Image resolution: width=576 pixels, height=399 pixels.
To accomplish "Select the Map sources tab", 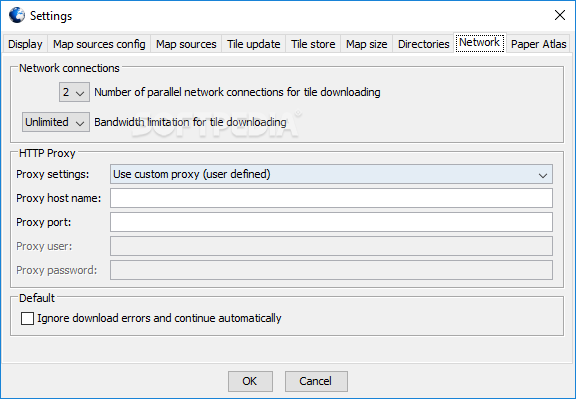I will coord(186,44).
